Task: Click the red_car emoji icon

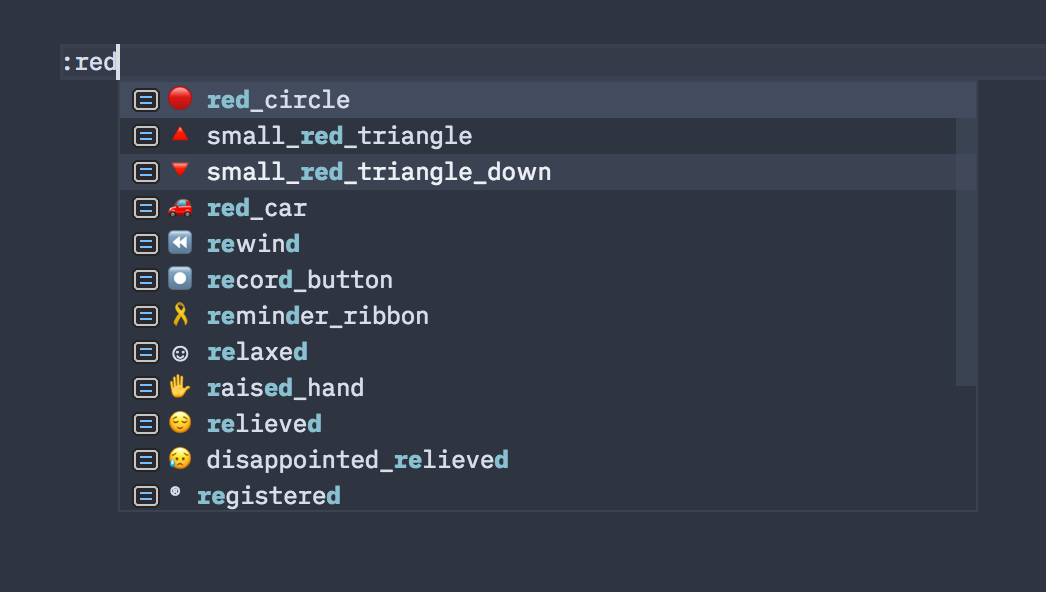Action: tap(179, 207)
